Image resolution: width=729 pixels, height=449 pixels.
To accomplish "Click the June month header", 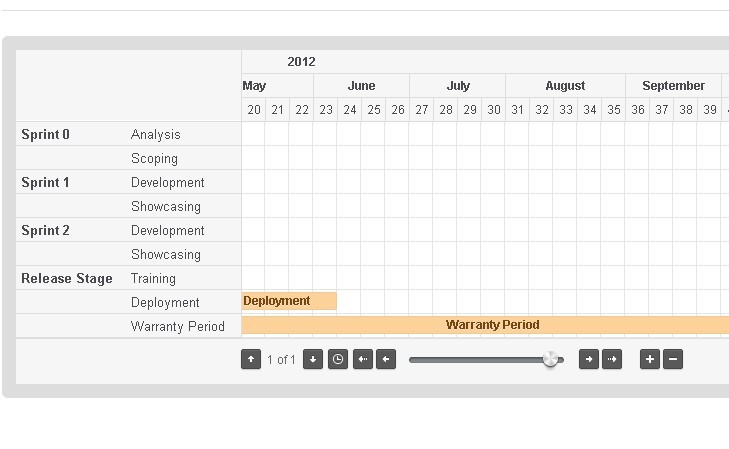I will pos(361,86).
